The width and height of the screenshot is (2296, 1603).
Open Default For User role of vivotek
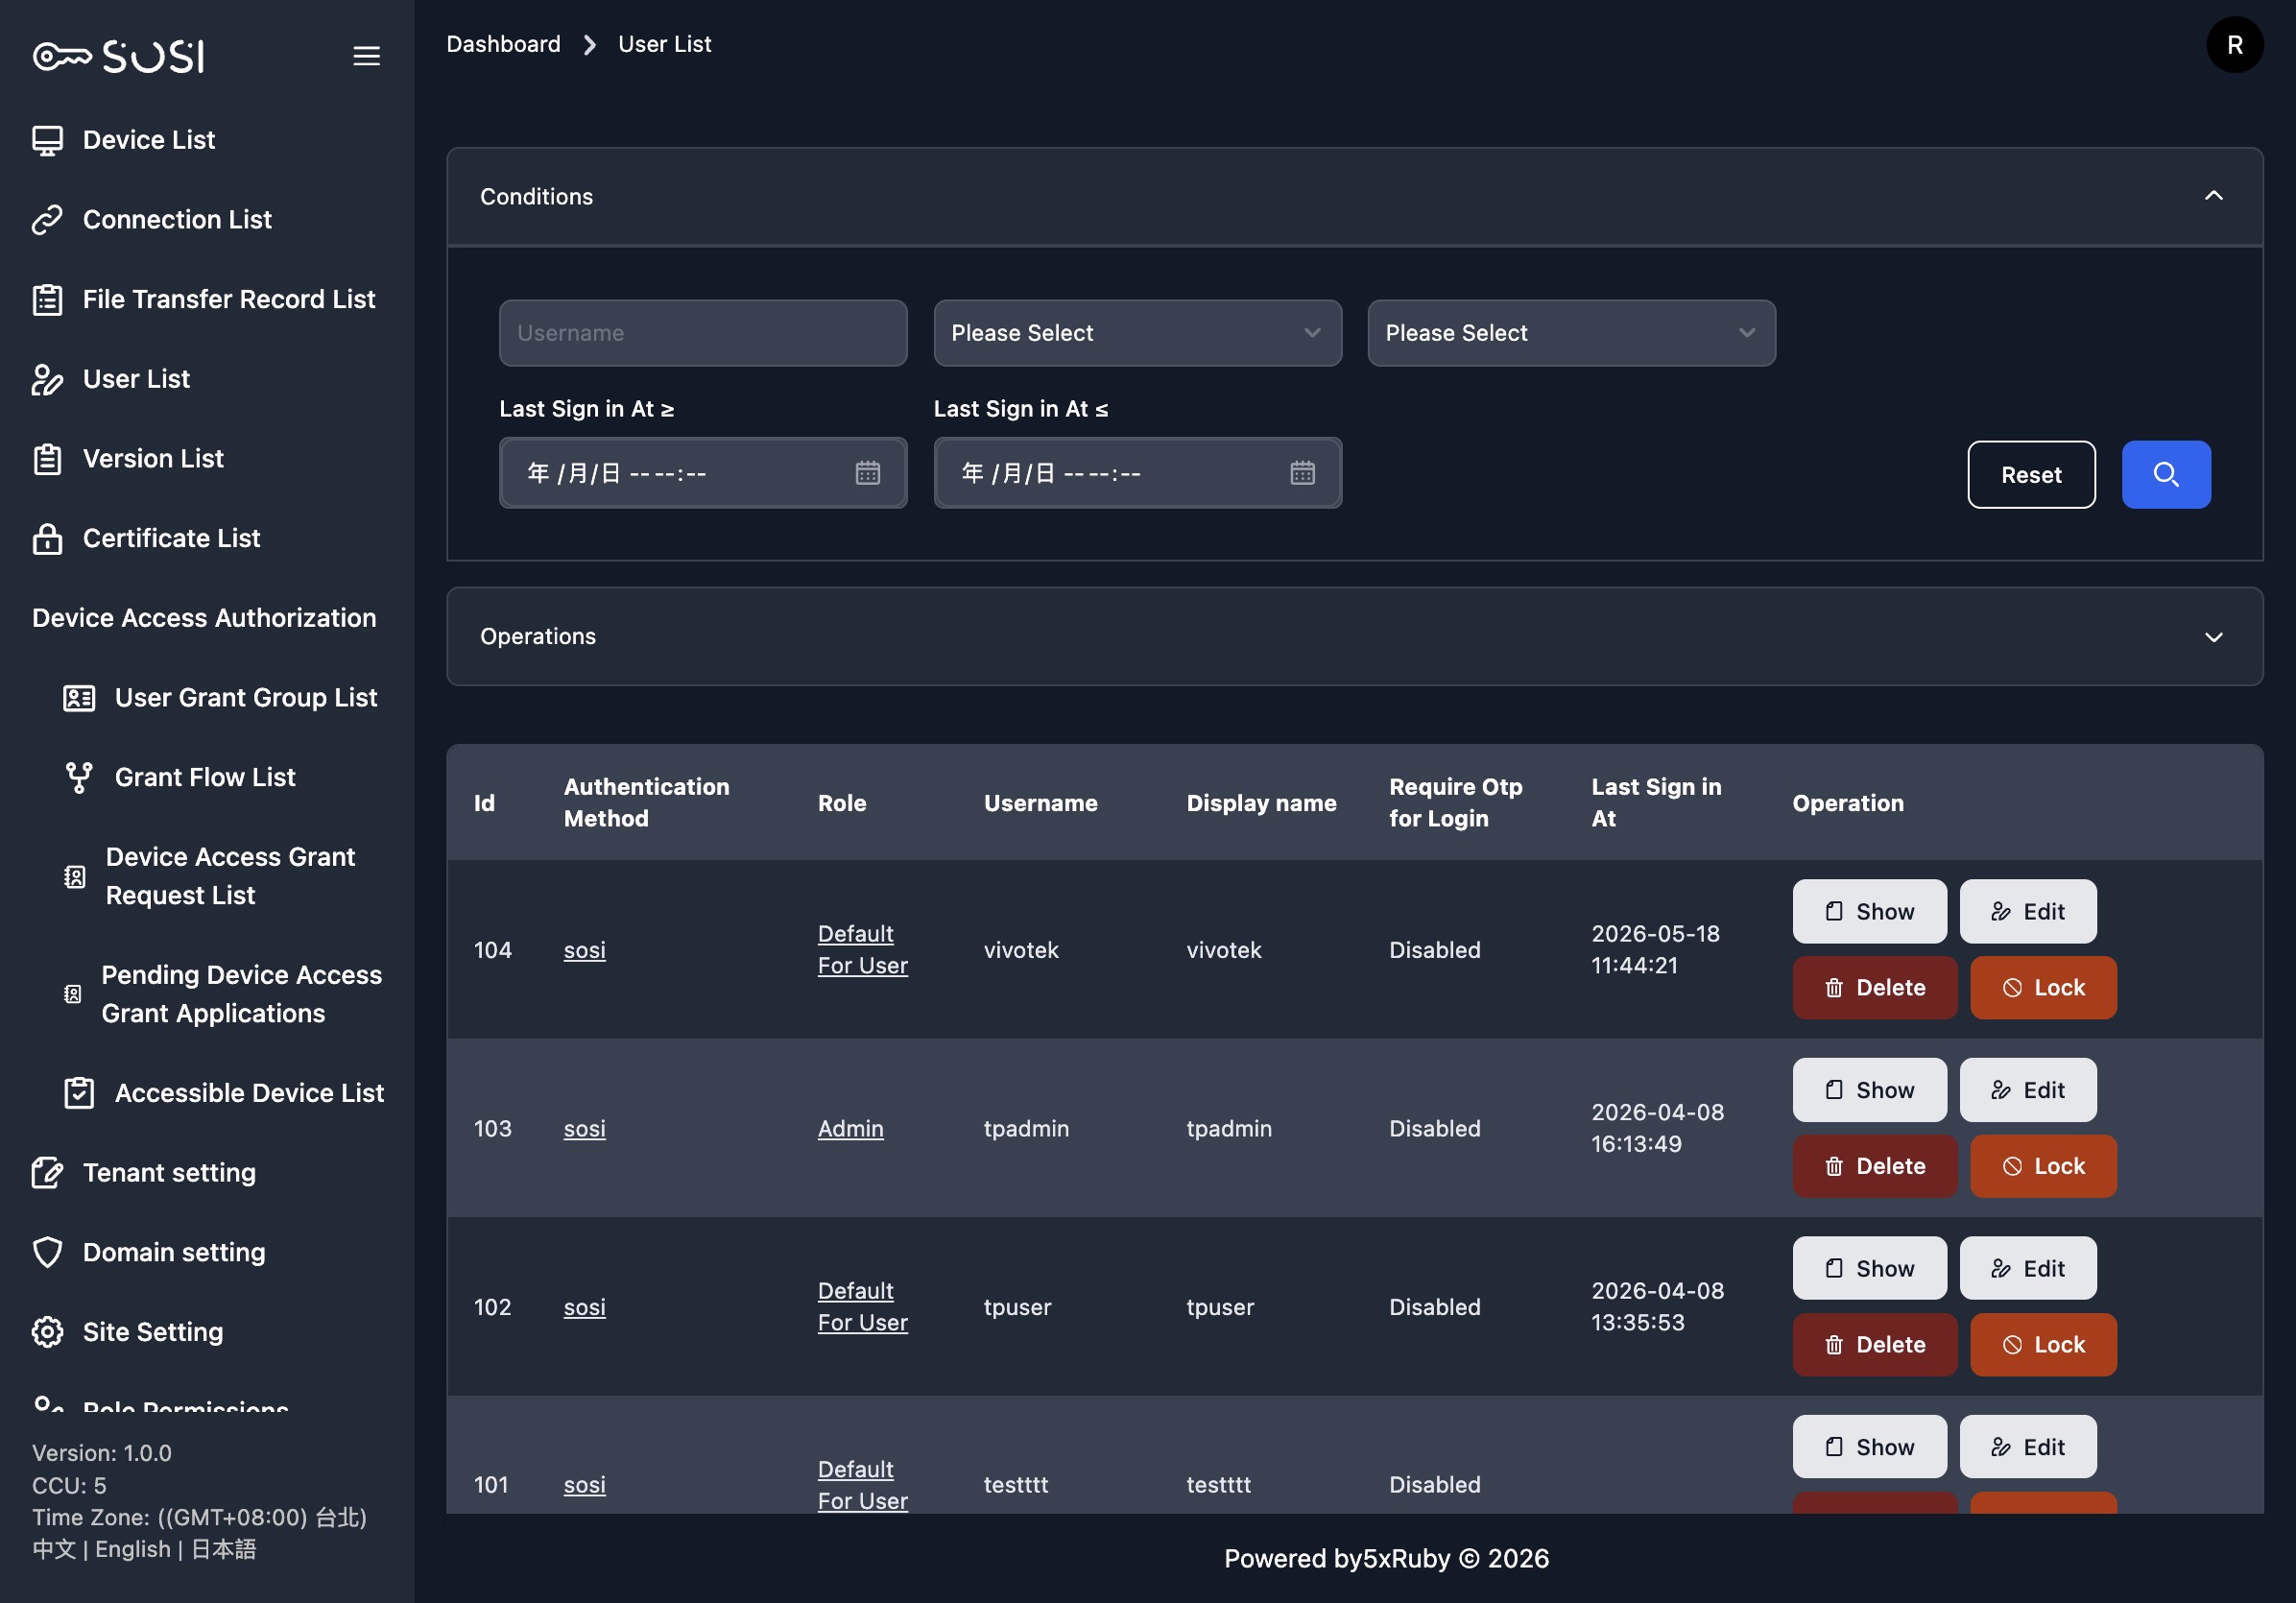point(862,950)
